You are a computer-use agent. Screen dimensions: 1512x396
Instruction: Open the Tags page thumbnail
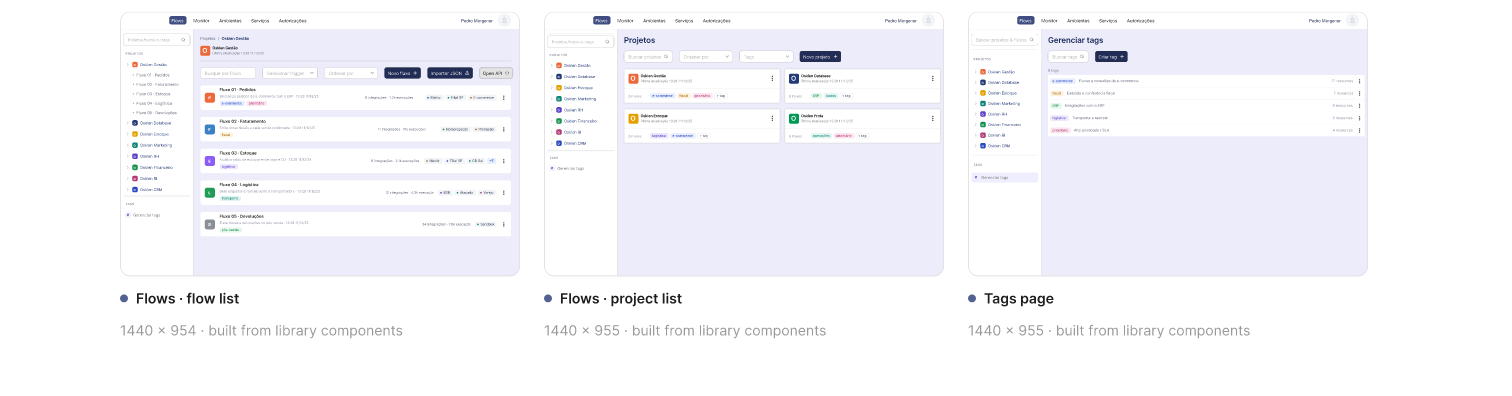click(x=1168, y=144)
